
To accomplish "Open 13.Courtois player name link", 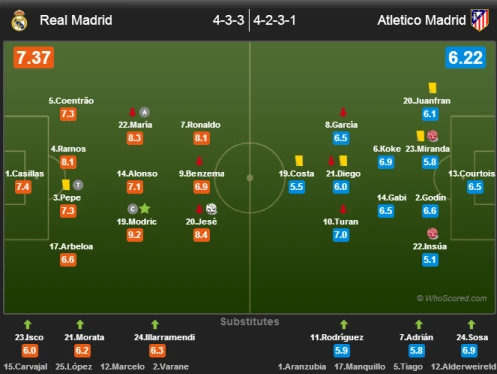I will point(471,174).
